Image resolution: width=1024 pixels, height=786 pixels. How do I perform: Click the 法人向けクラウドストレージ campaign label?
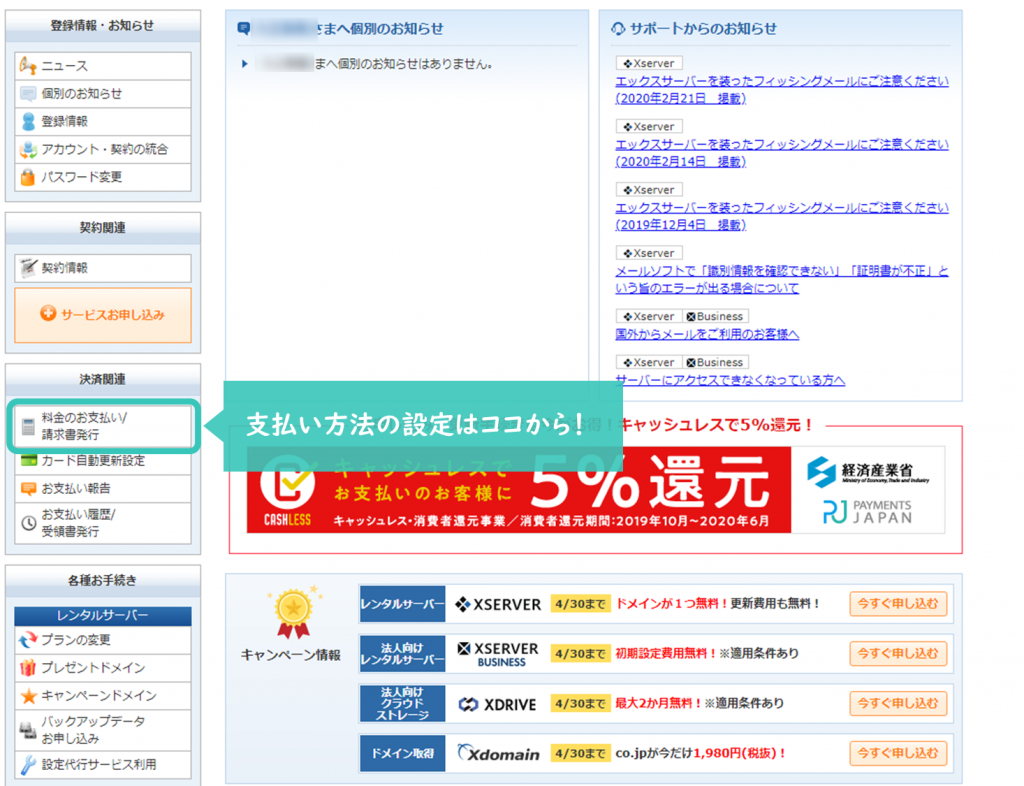click(x=402, y=704)
